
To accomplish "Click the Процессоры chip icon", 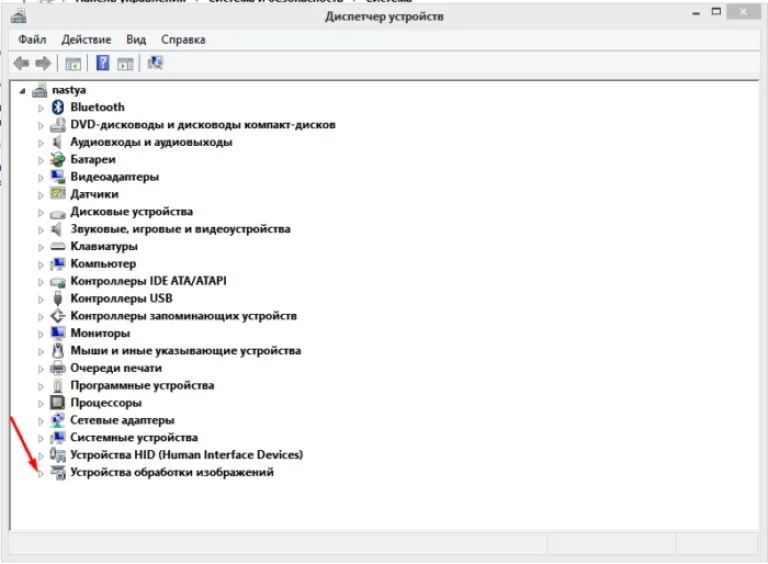I will click(x=58, y=402).
